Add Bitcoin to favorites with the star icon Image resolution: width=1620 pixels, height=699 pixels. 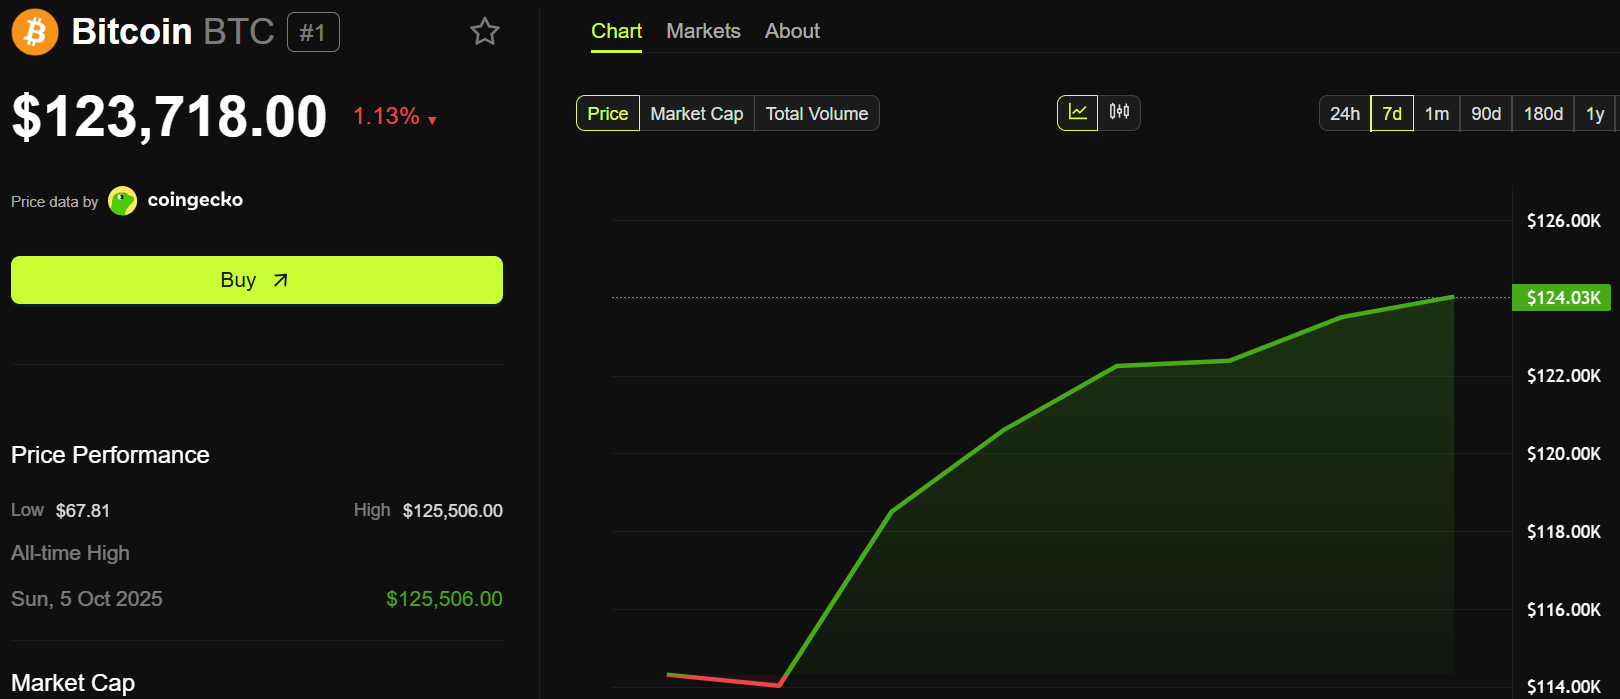coord(485,31)
